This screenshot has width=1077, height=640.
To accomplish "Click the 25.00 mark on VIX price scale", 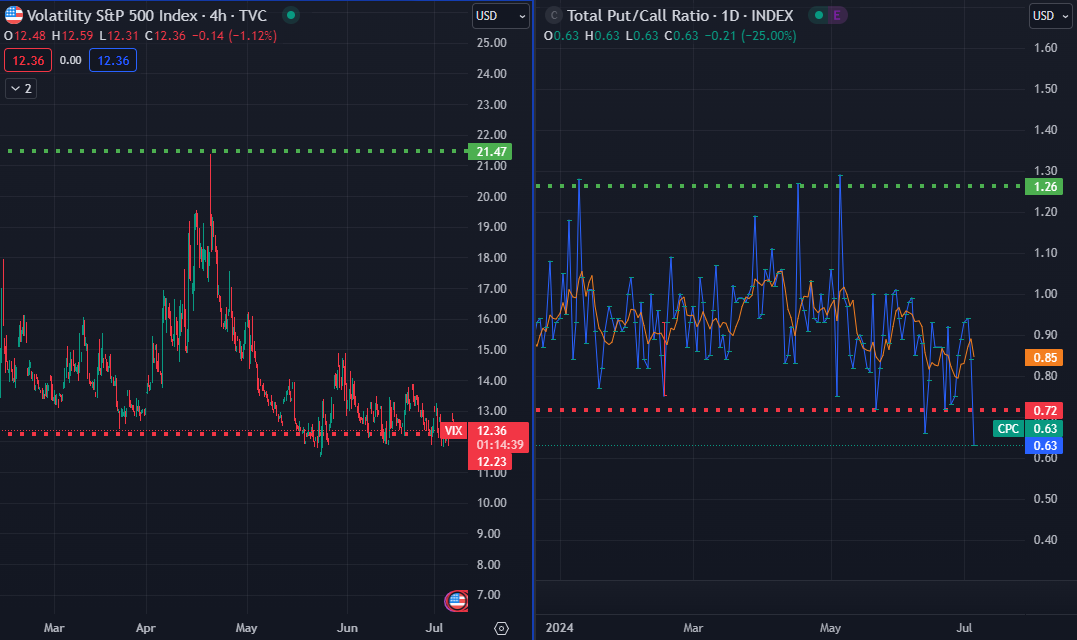I will coord(492,43).
